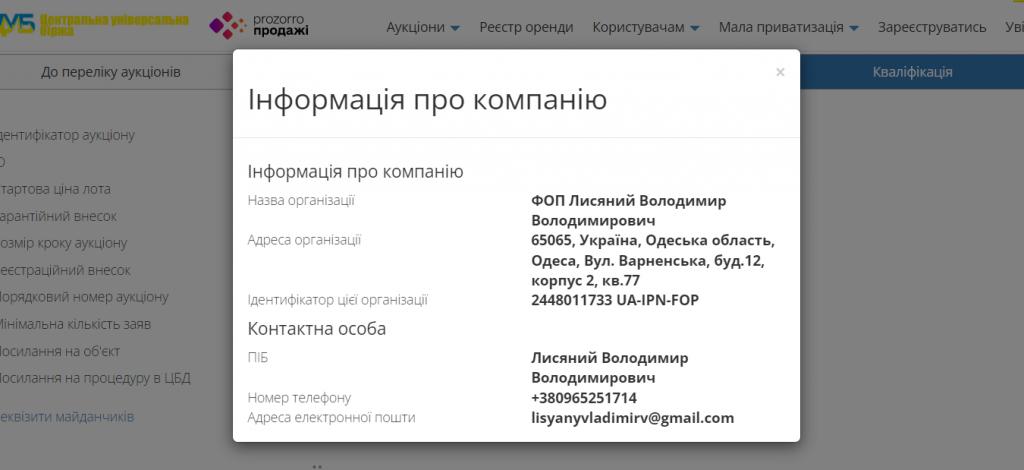Open the Користувачам dropdown menu
The height and width of the screenshot is (470, 1024).
pos(645,27)
